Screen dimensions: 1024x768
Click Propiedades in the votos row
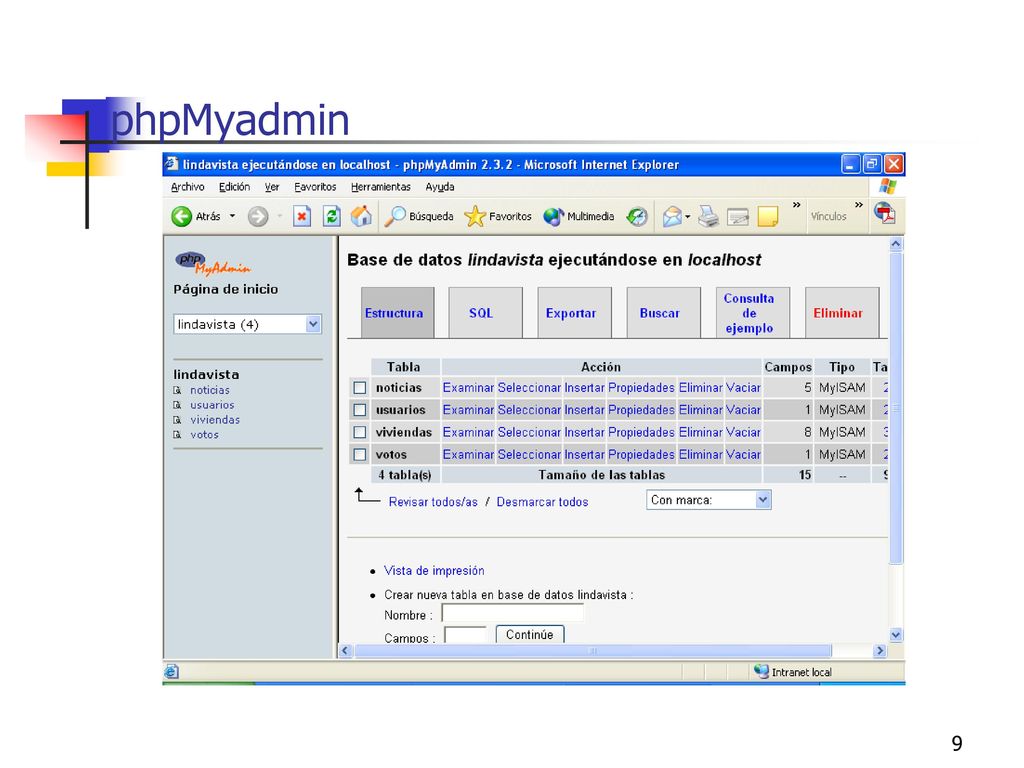coord(641,455)
